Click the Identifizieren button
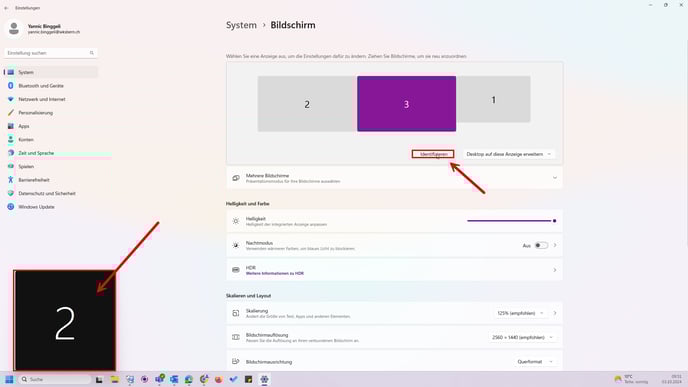 (433, 154)
